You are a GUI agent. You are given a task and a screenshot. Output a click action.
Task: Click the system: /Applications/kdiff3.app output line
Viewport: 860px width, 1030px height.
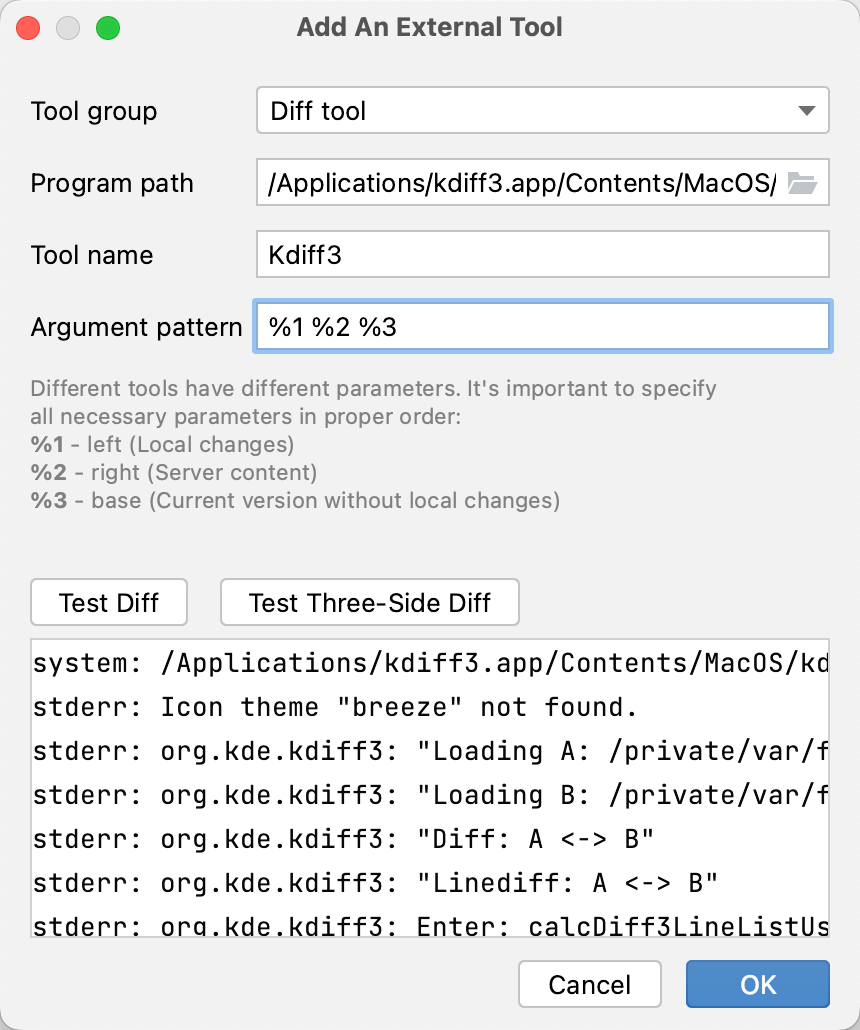click(430, 663)
